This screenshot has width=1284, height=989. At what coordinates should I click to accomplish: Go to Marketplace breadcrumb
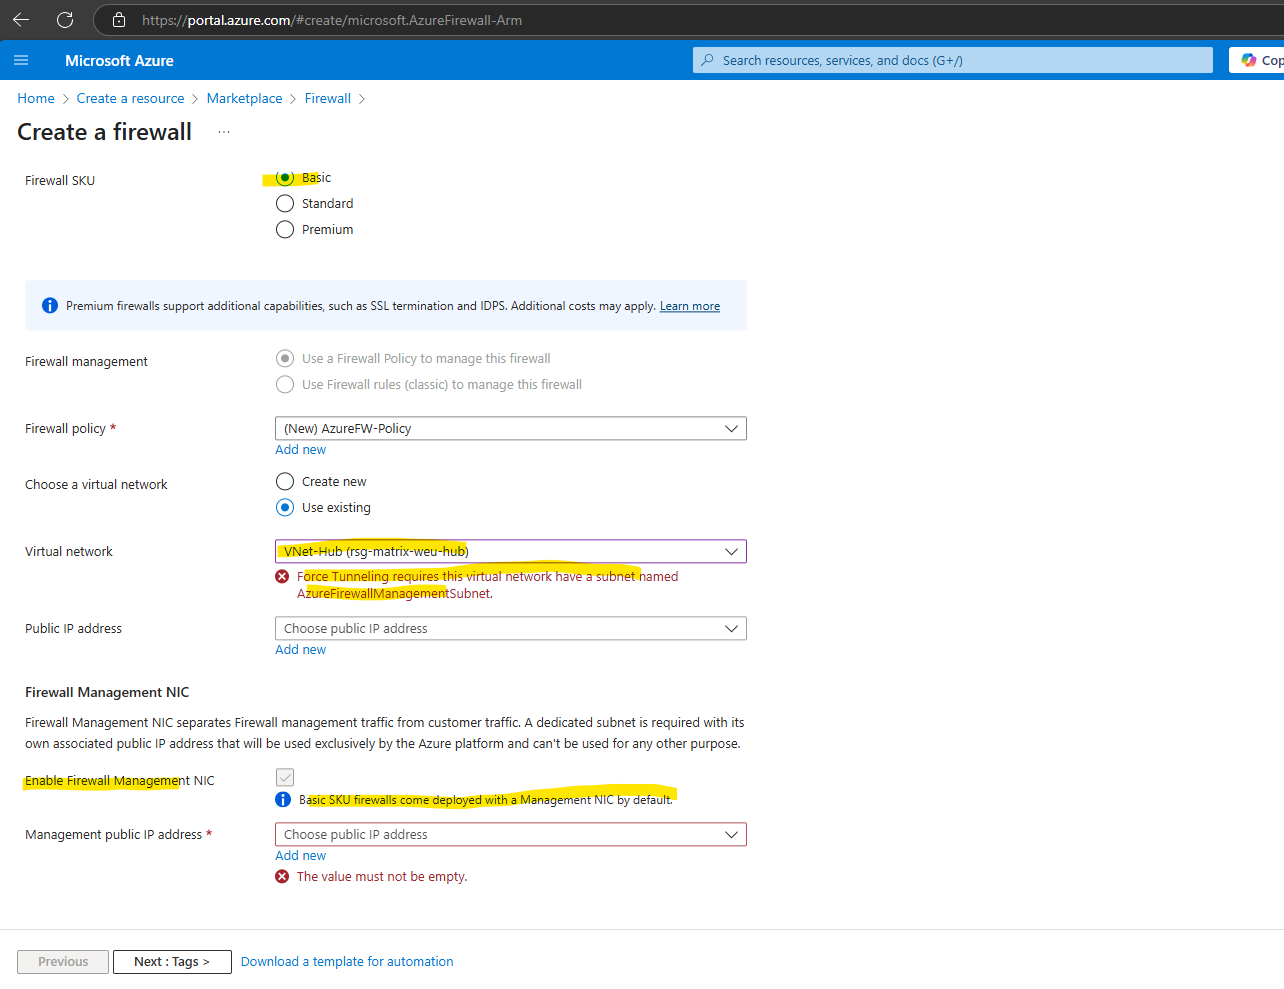click(x=244, y=98)
